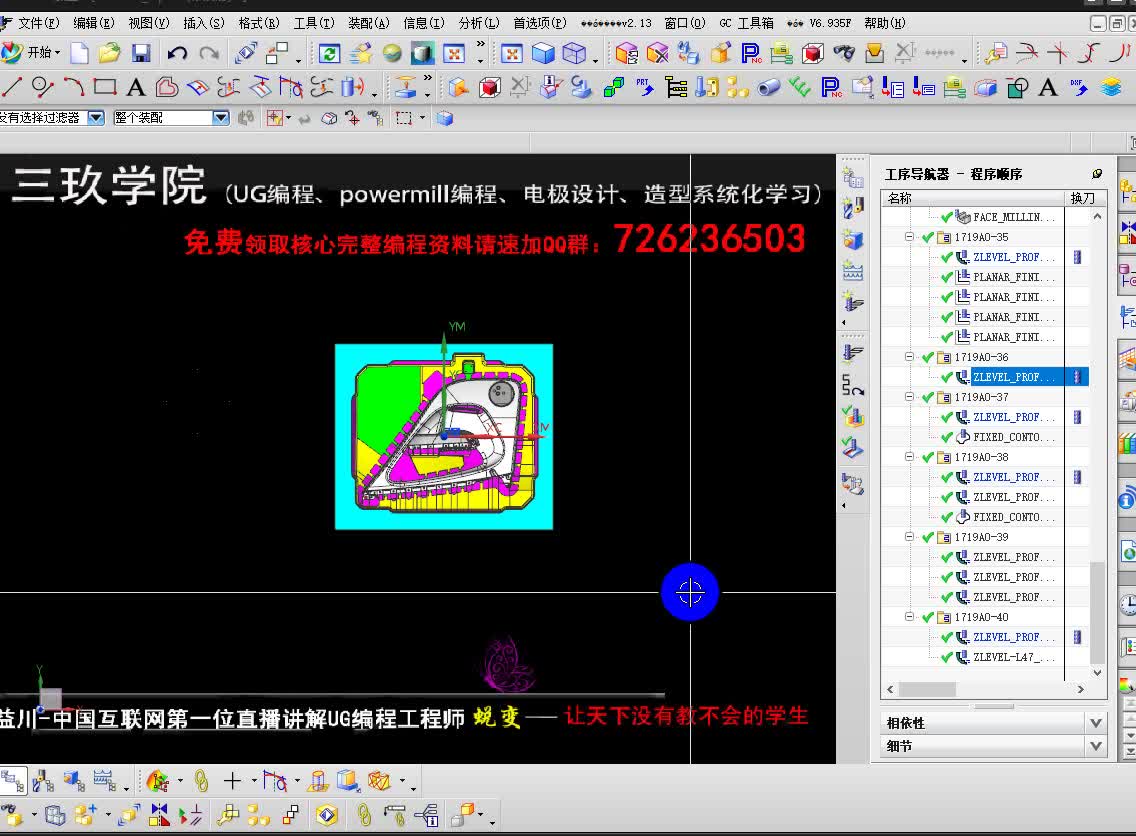Click the Save icon on the toolbar

click(x=141, y=54)
